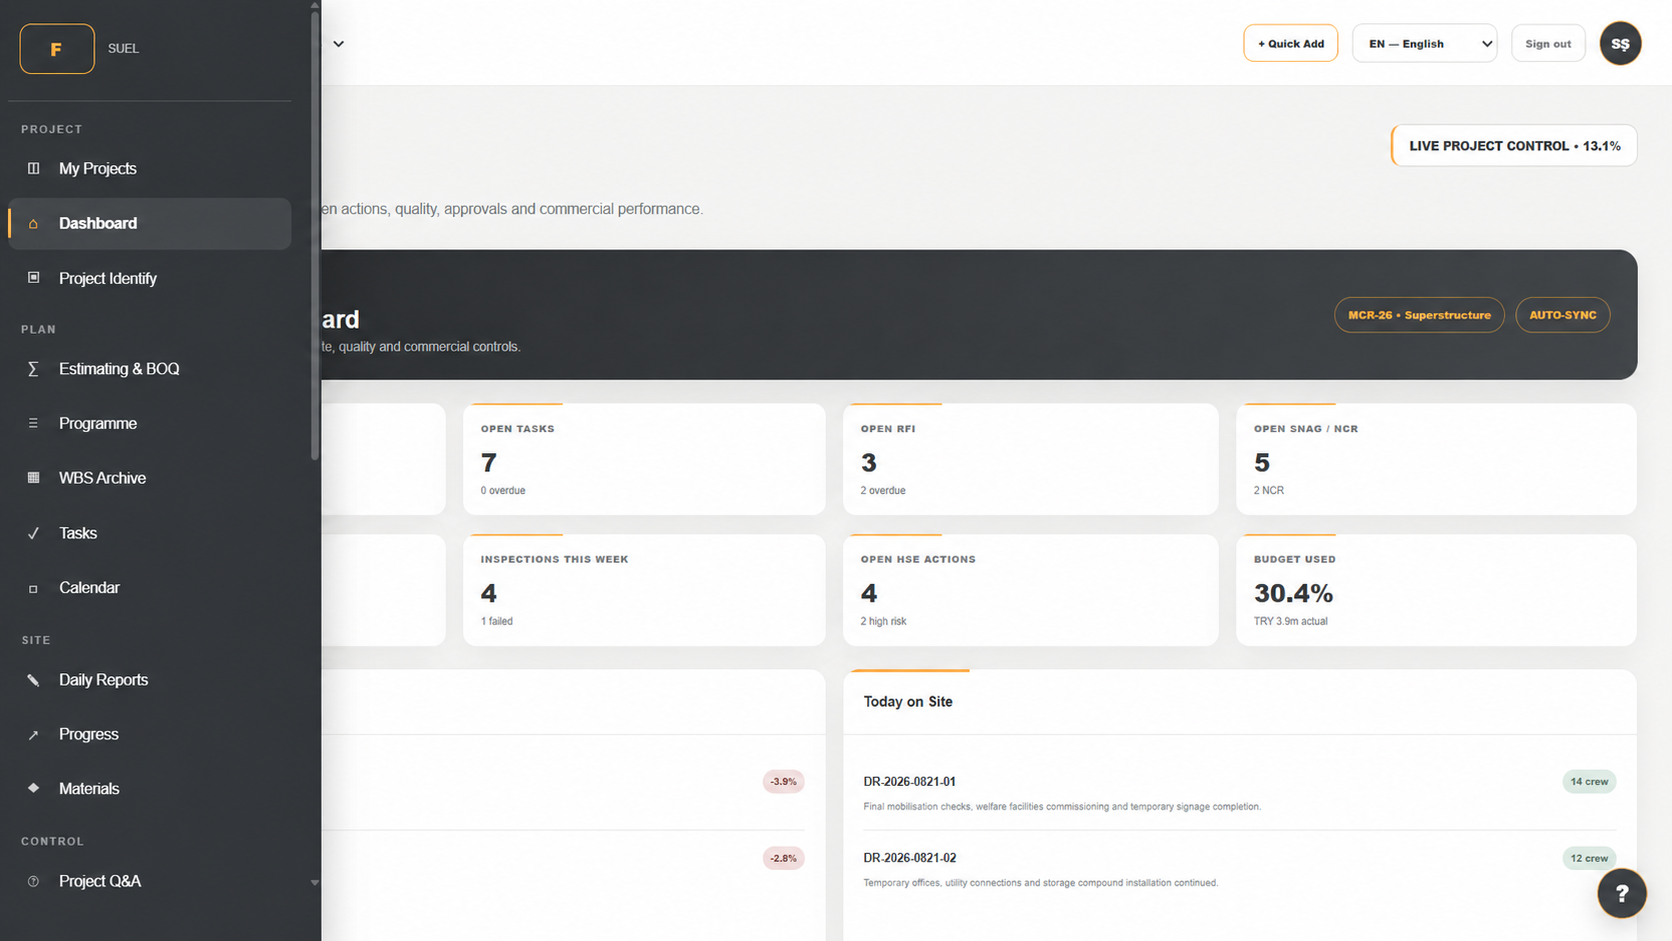The height and width of the screenshot is (941, 1672).
Task: Open My Projects page
Action: pyautogui.click(x=150, y=168)
